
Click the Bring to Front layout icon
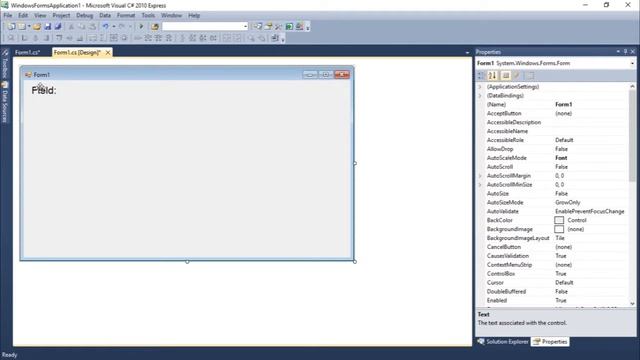click(251, 38)
